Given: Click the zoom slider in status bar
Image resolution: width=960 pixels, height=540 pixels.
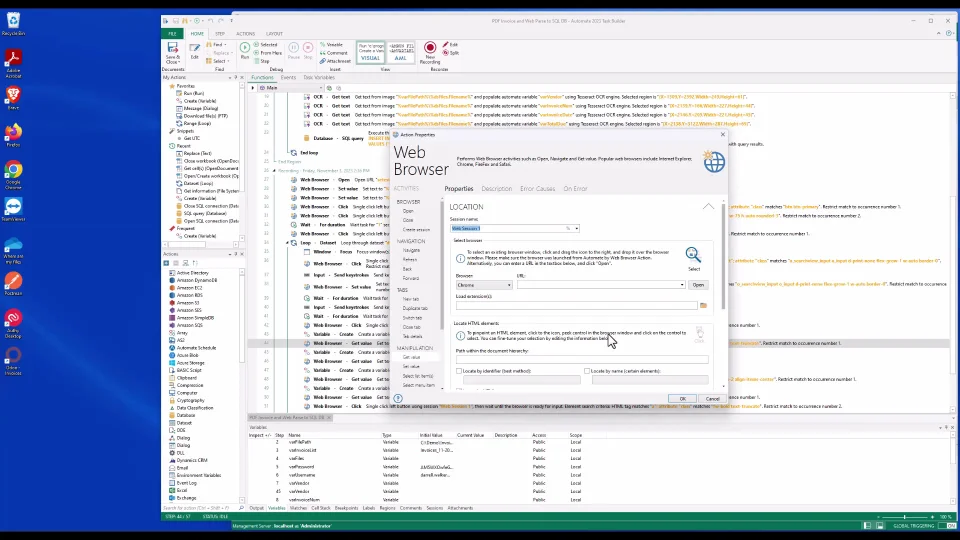Looking at the screenshot, I should pyautogui.click(x=905, y=517).
